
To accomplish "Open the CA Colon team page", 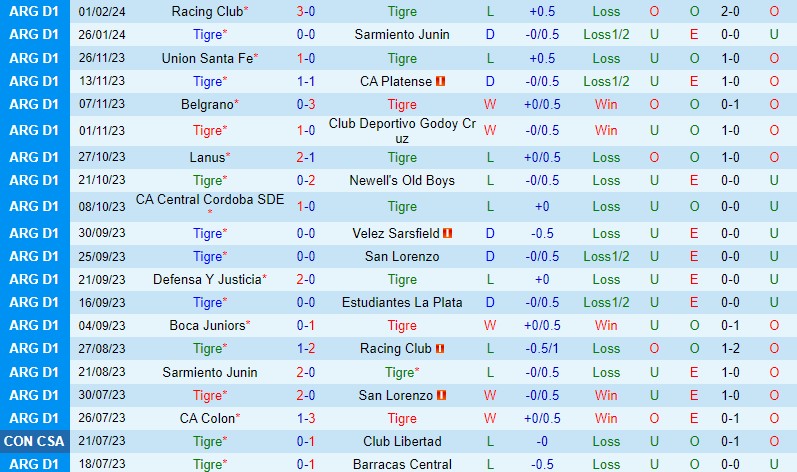I will click(x=207, y=418).
